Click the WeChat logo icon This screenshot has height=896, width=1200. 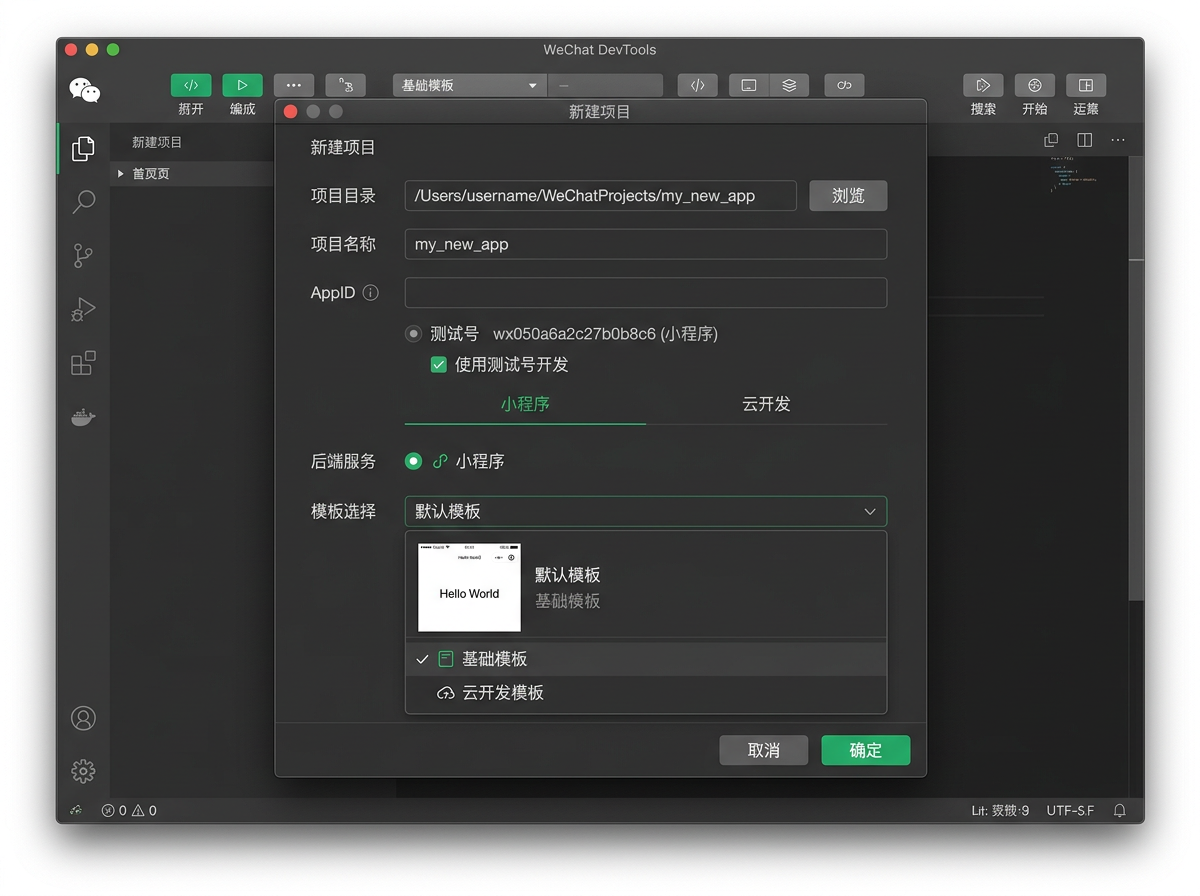pos(85,90)
